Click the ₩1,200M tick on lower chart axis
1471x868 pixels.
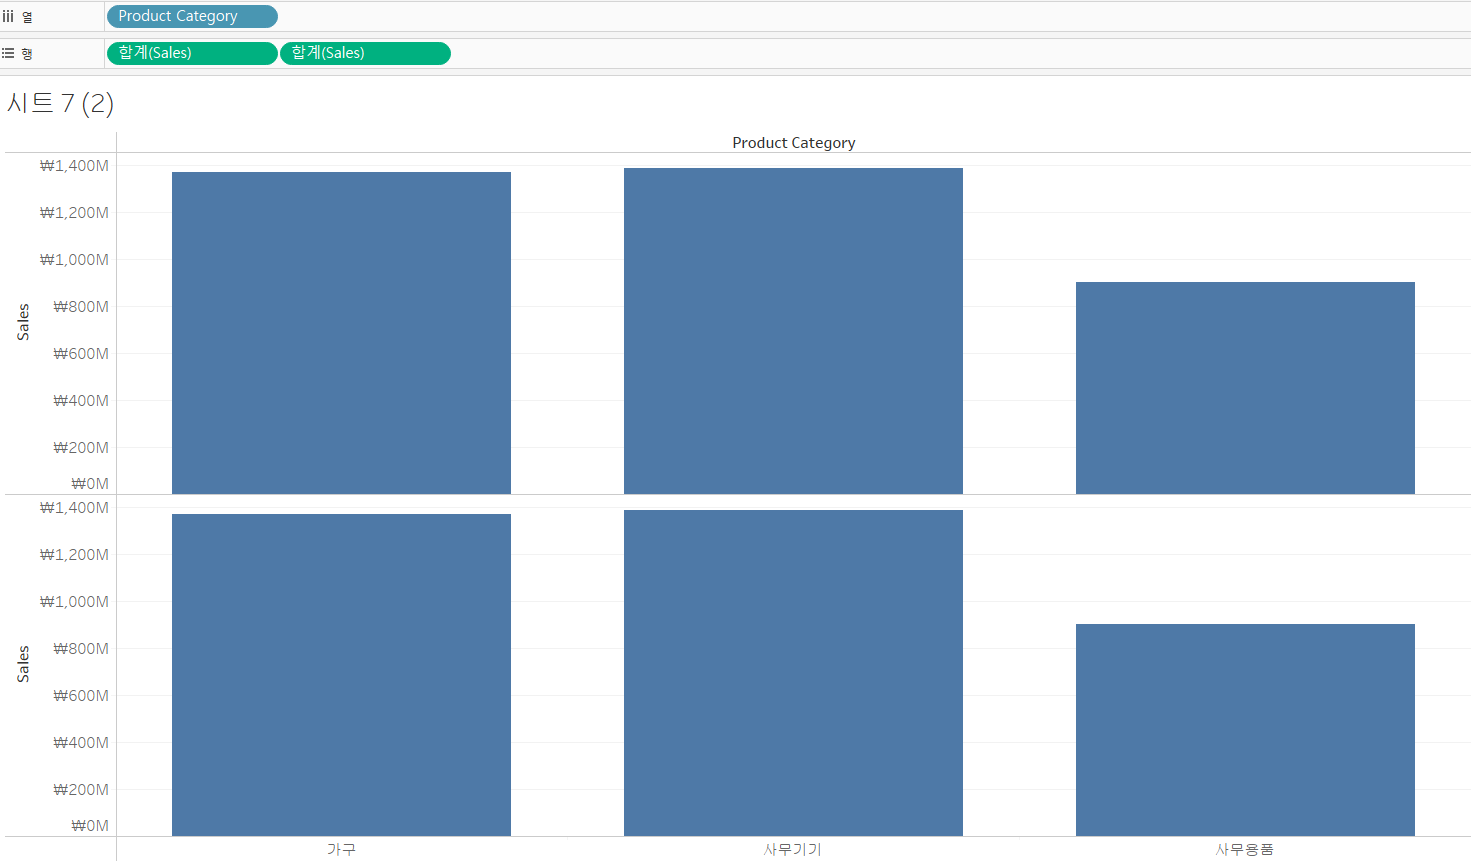pos(74,555)
